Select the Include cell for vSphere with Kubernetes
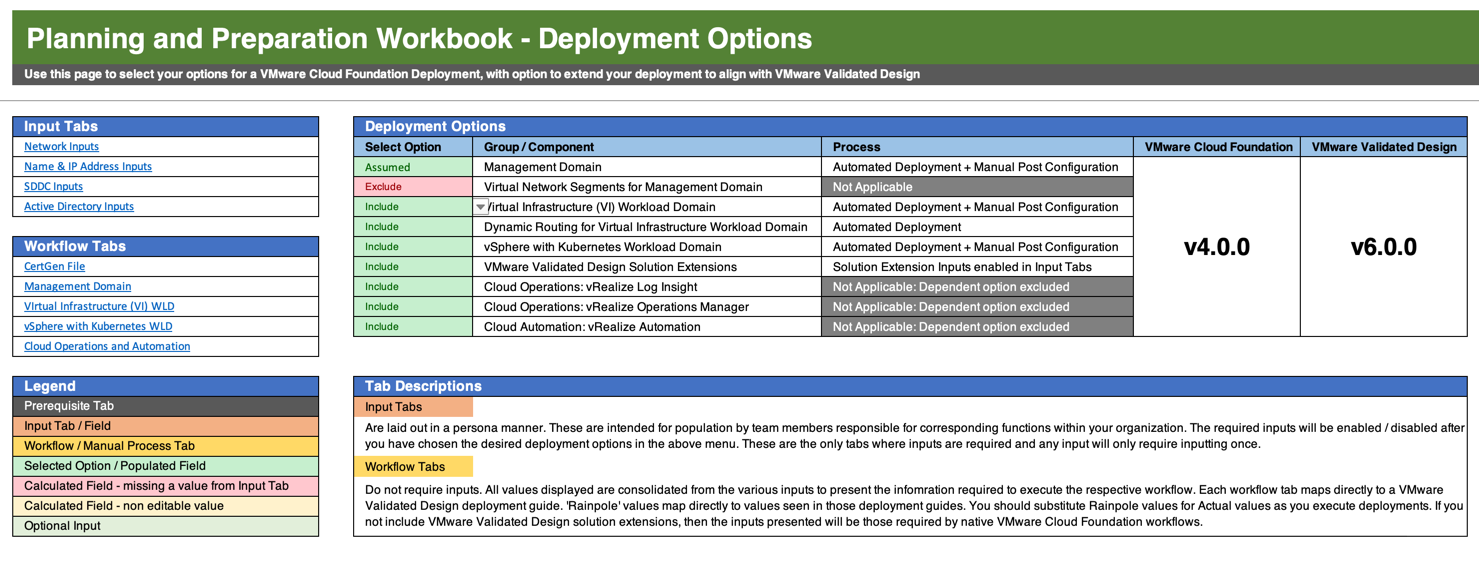This screenshot has width=1479, height=563. click(412, 247)
